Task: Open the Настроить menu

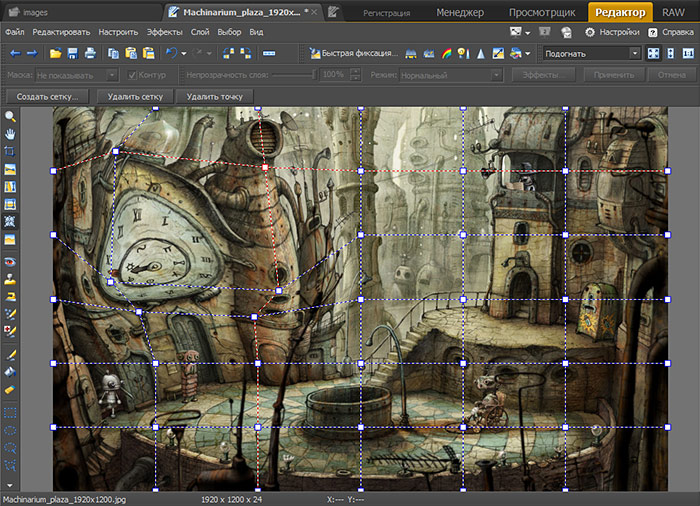Action: tap(118, 32)
